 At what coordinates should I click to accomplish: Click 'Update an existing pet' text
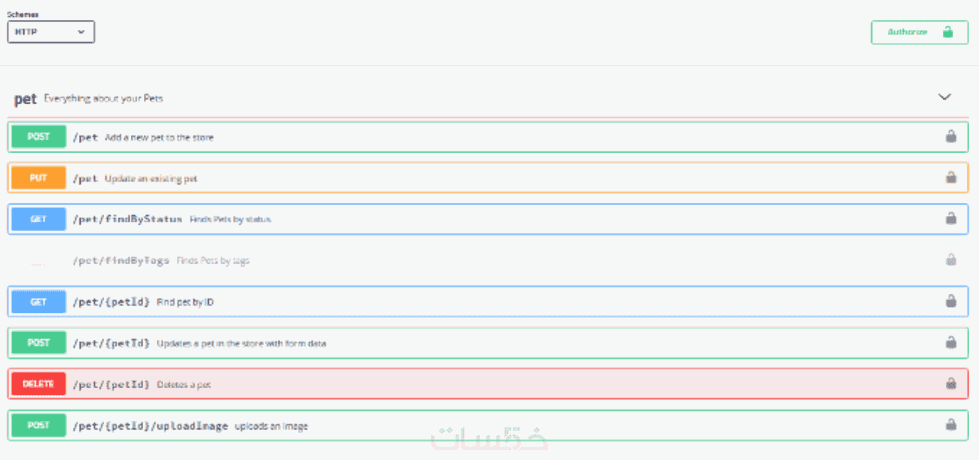pyautogui.click(x=151, y=179)
